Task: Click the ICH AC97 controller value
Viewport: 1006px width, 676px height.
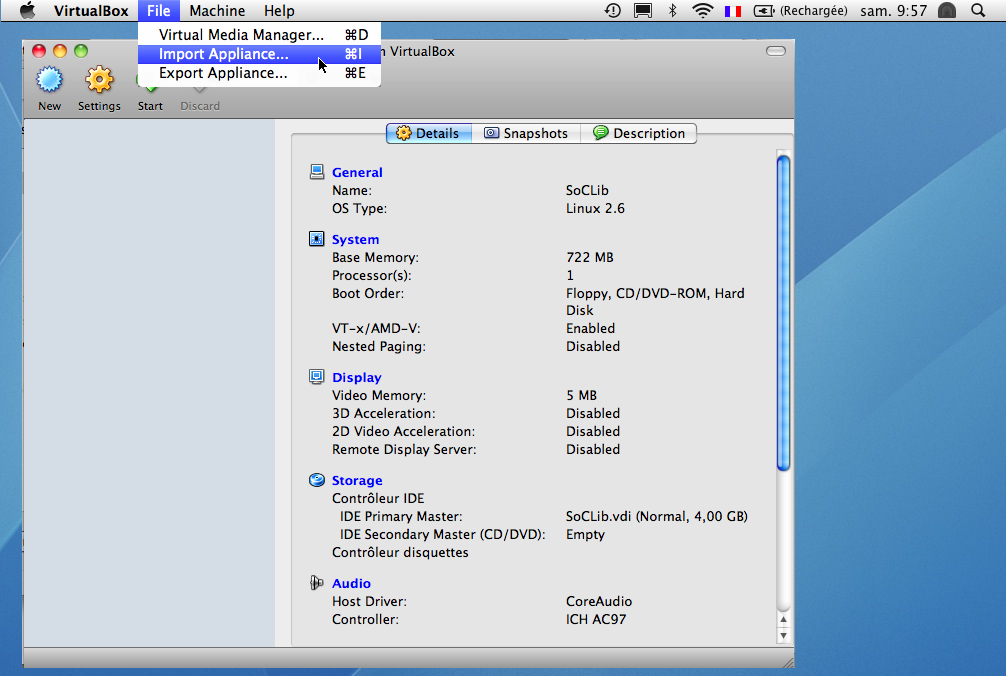Action: click(595, 619)
